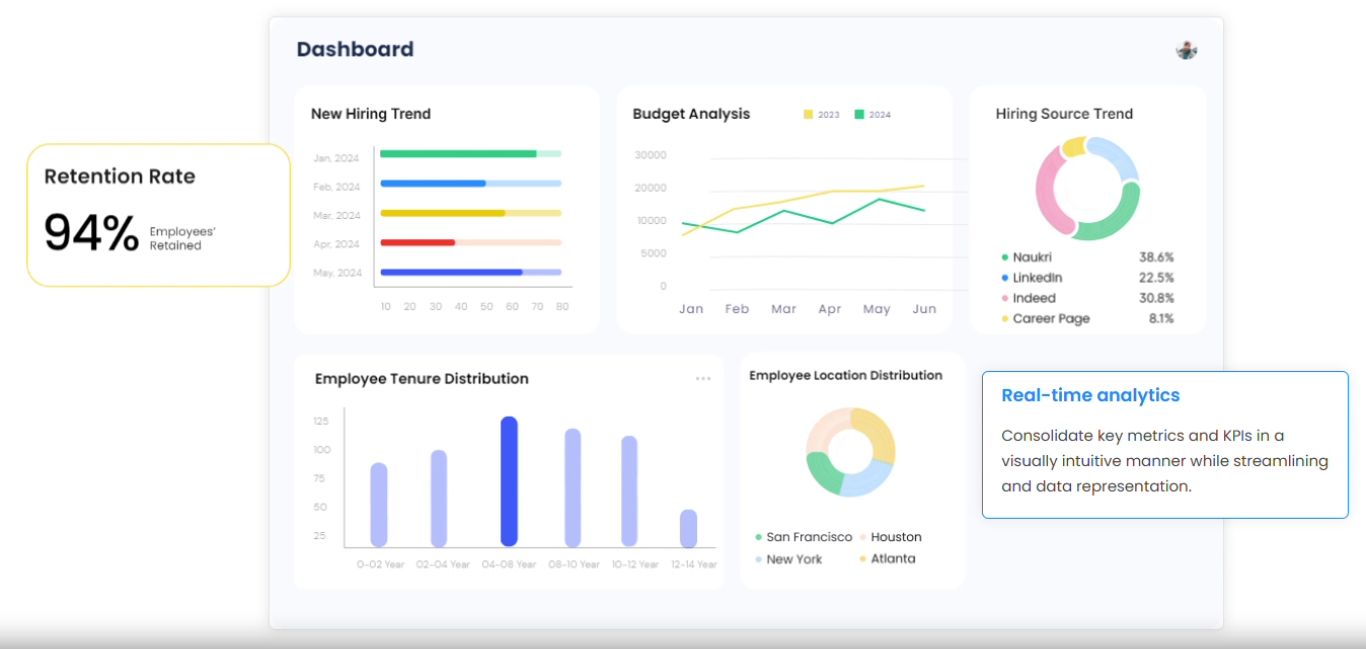Select the 12-14 Year tenure bar

pos(688,528)
